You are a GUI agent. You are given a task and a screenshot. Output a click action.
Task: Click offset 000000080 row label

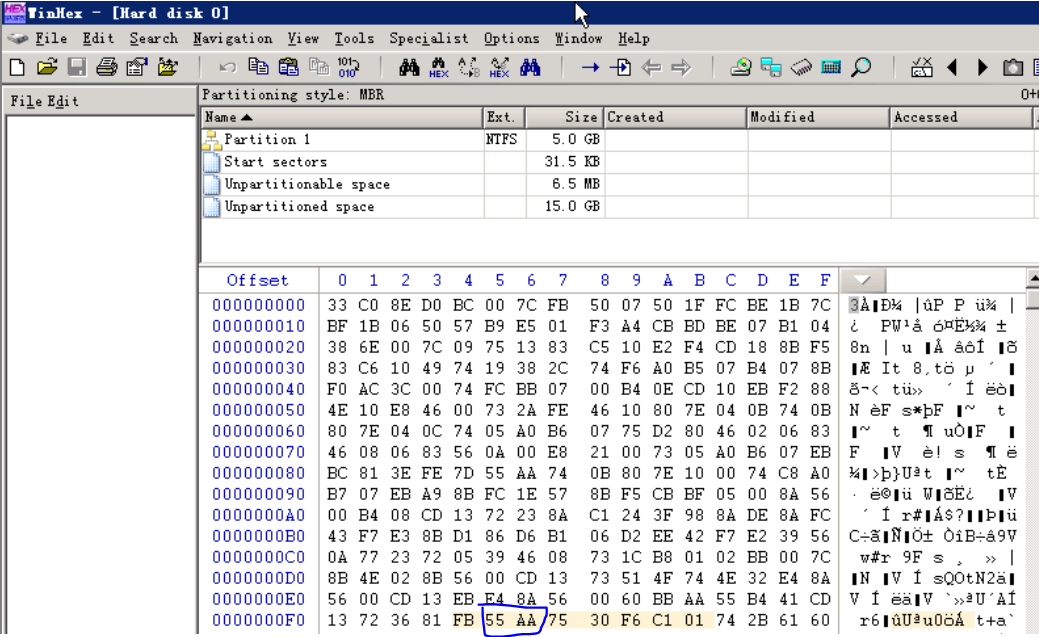click(258, 473)
